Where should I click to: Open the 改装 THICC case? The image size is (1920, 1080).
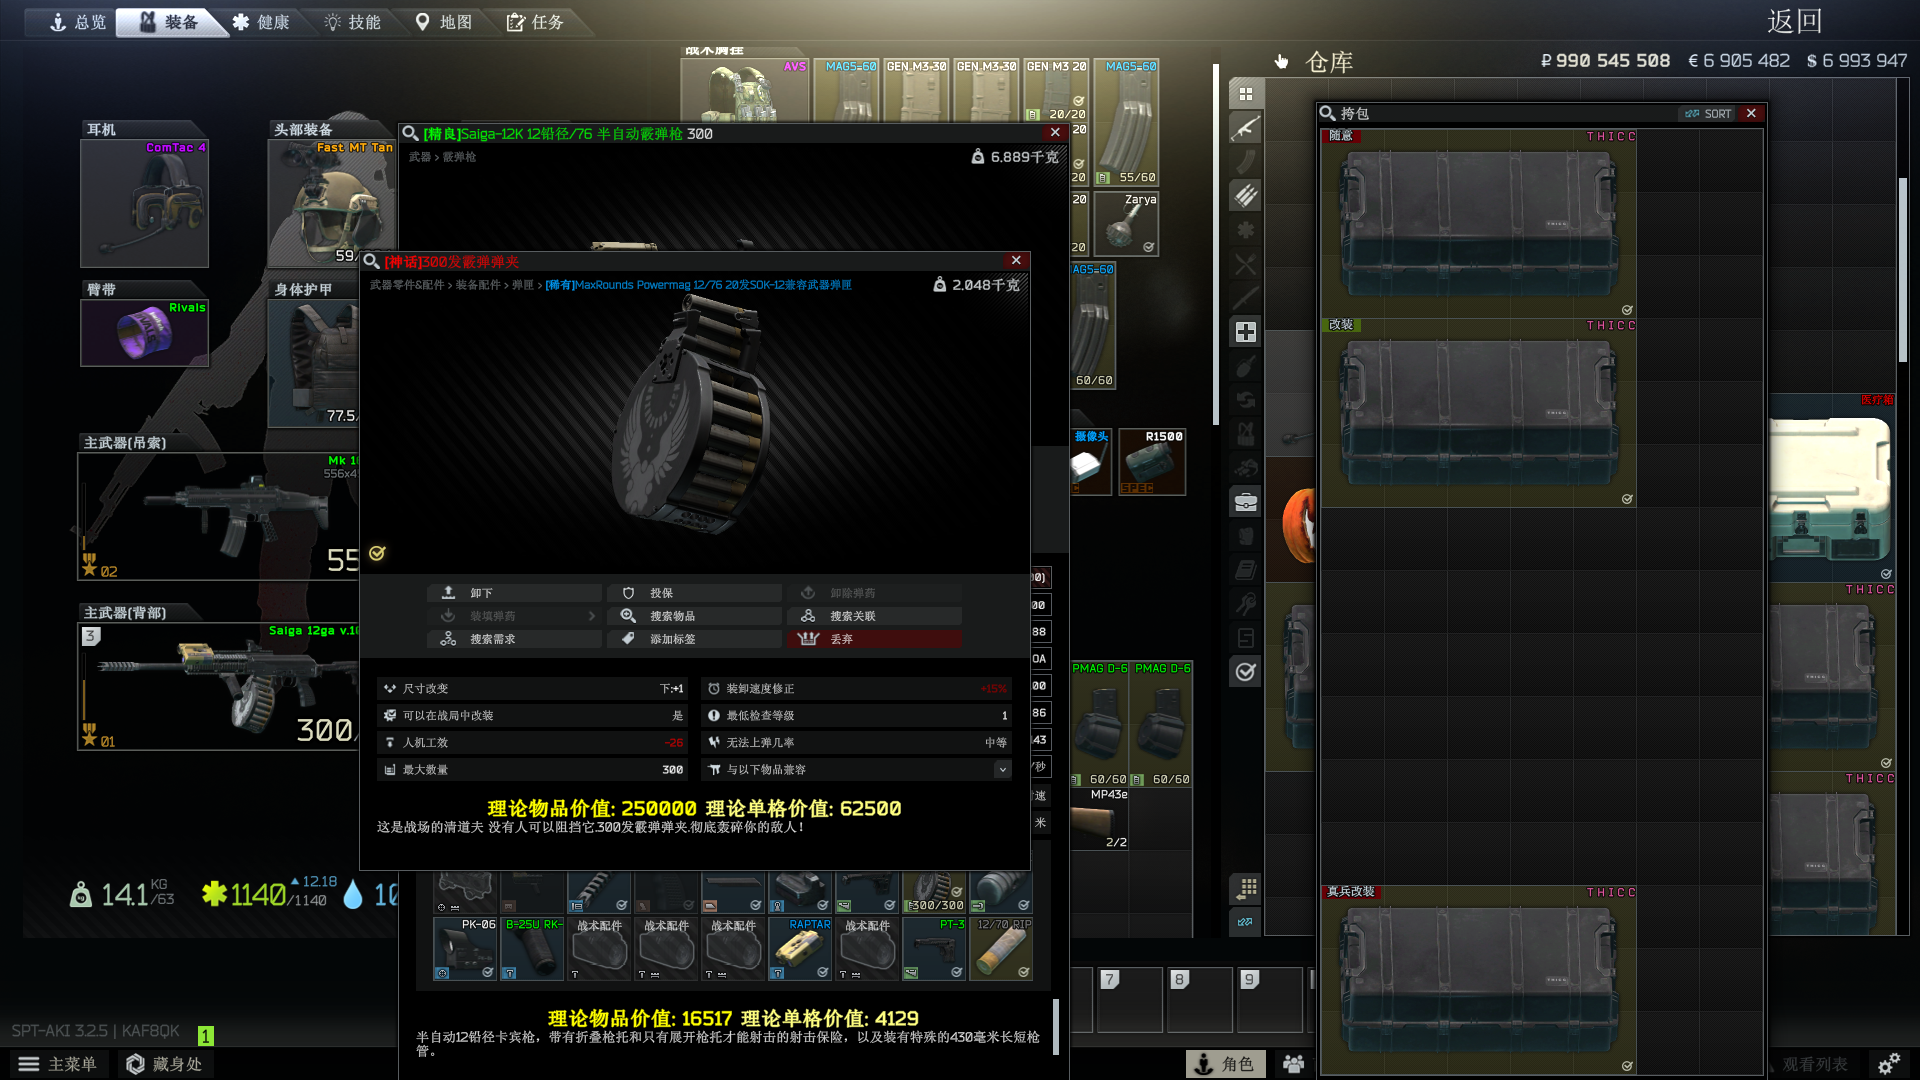tap(1479, 412)
